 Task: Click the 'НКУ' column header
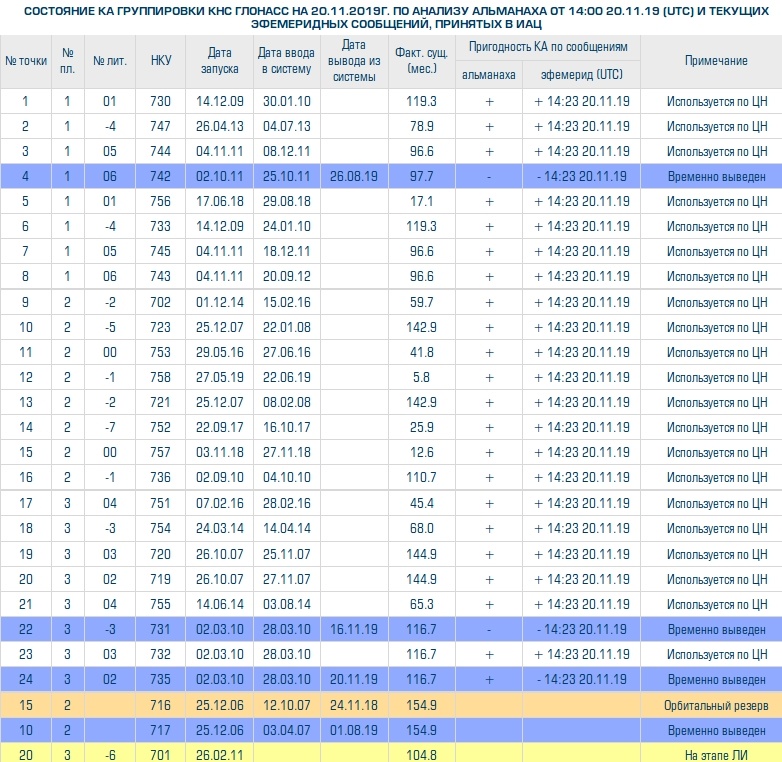(161, 61)
